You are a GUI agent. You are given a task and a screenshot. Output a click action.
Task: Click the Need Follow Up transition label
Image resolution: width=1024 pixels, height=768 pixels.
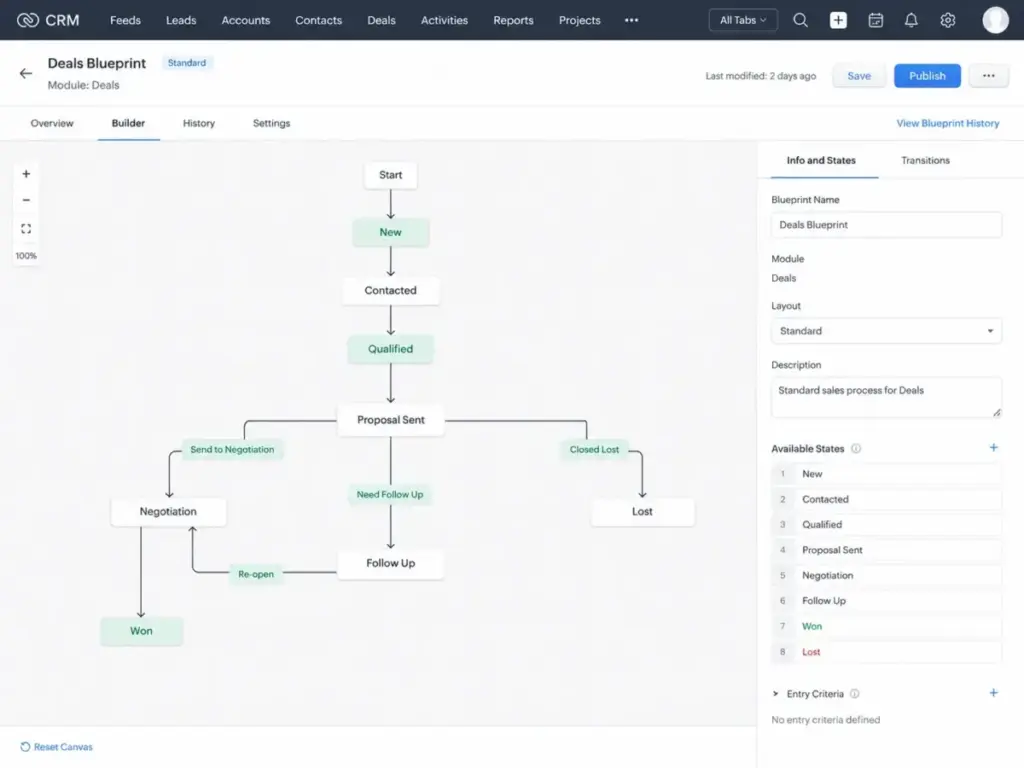point(390,494)
